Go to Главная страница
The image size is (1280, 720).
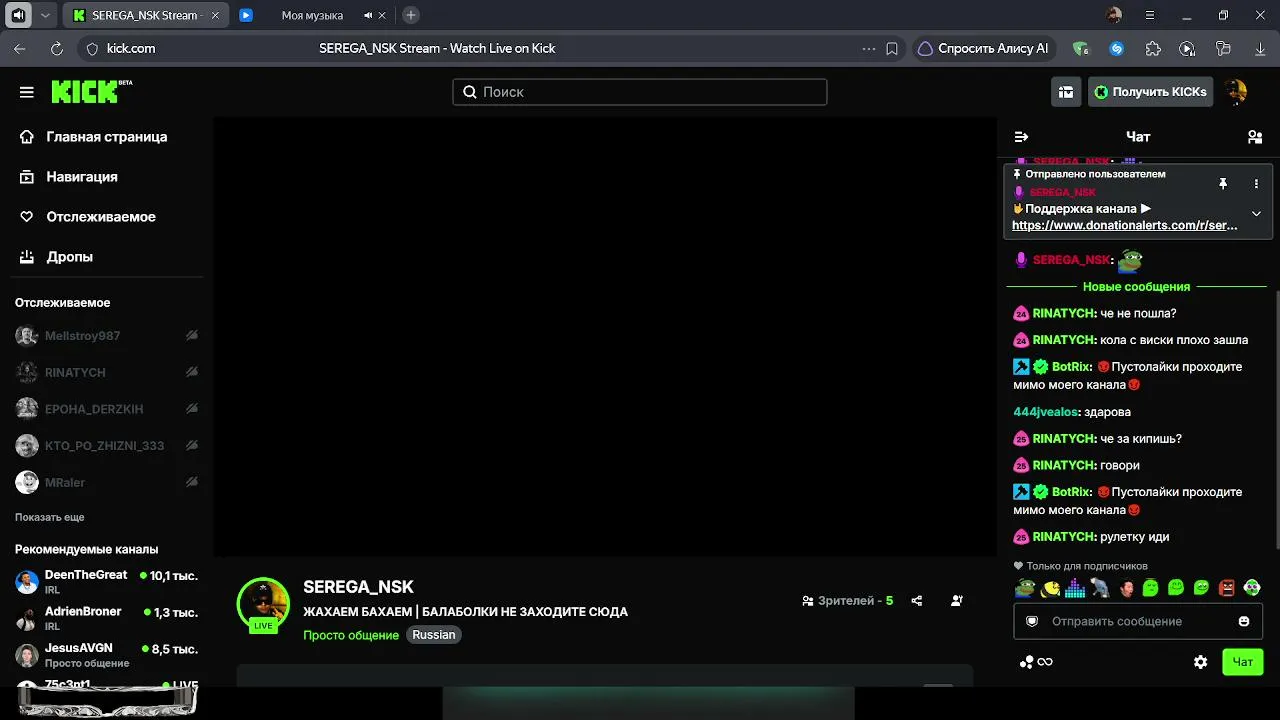107,137
